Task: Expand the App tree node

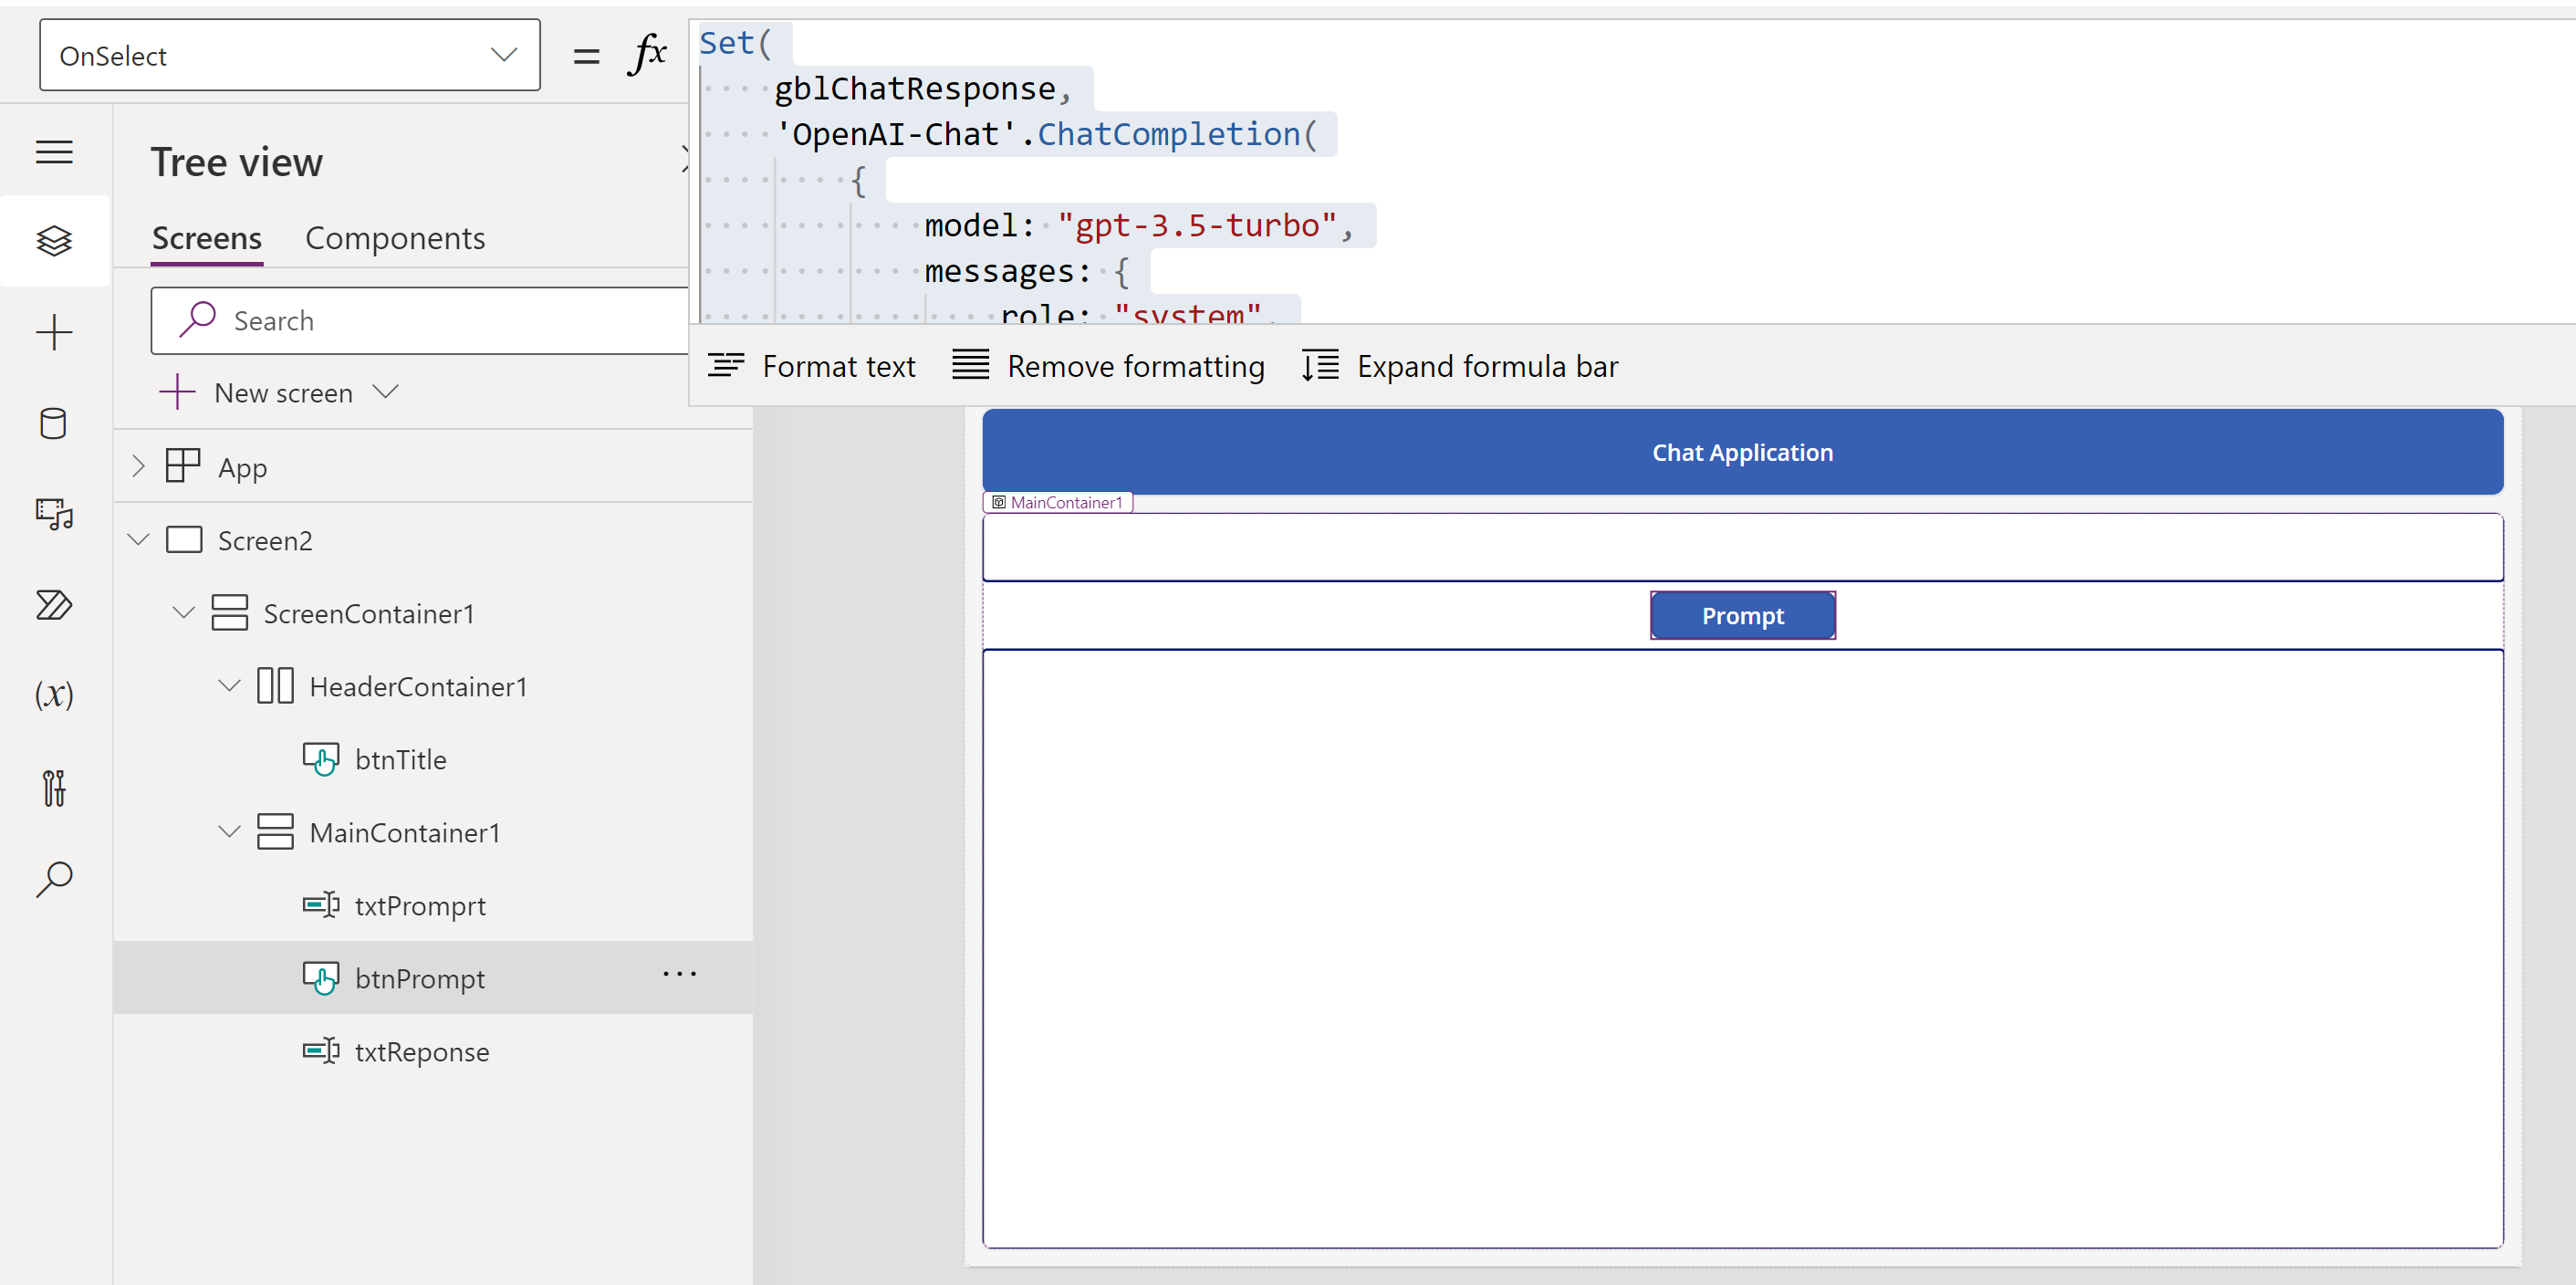Action: pyautogui.click(x=139, y=466)
